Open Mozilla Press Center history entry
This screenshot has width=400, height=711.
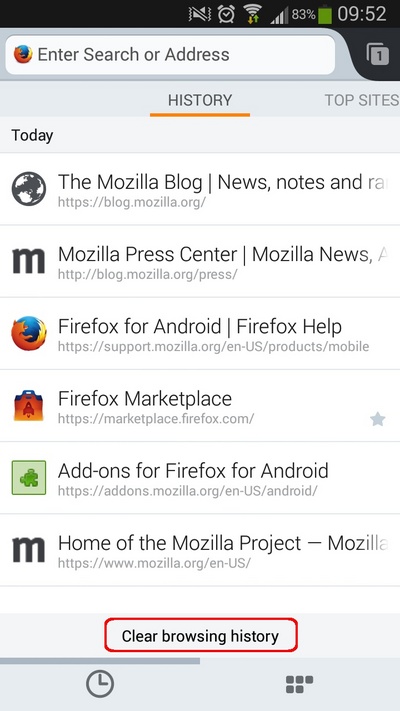pos(200,261)
